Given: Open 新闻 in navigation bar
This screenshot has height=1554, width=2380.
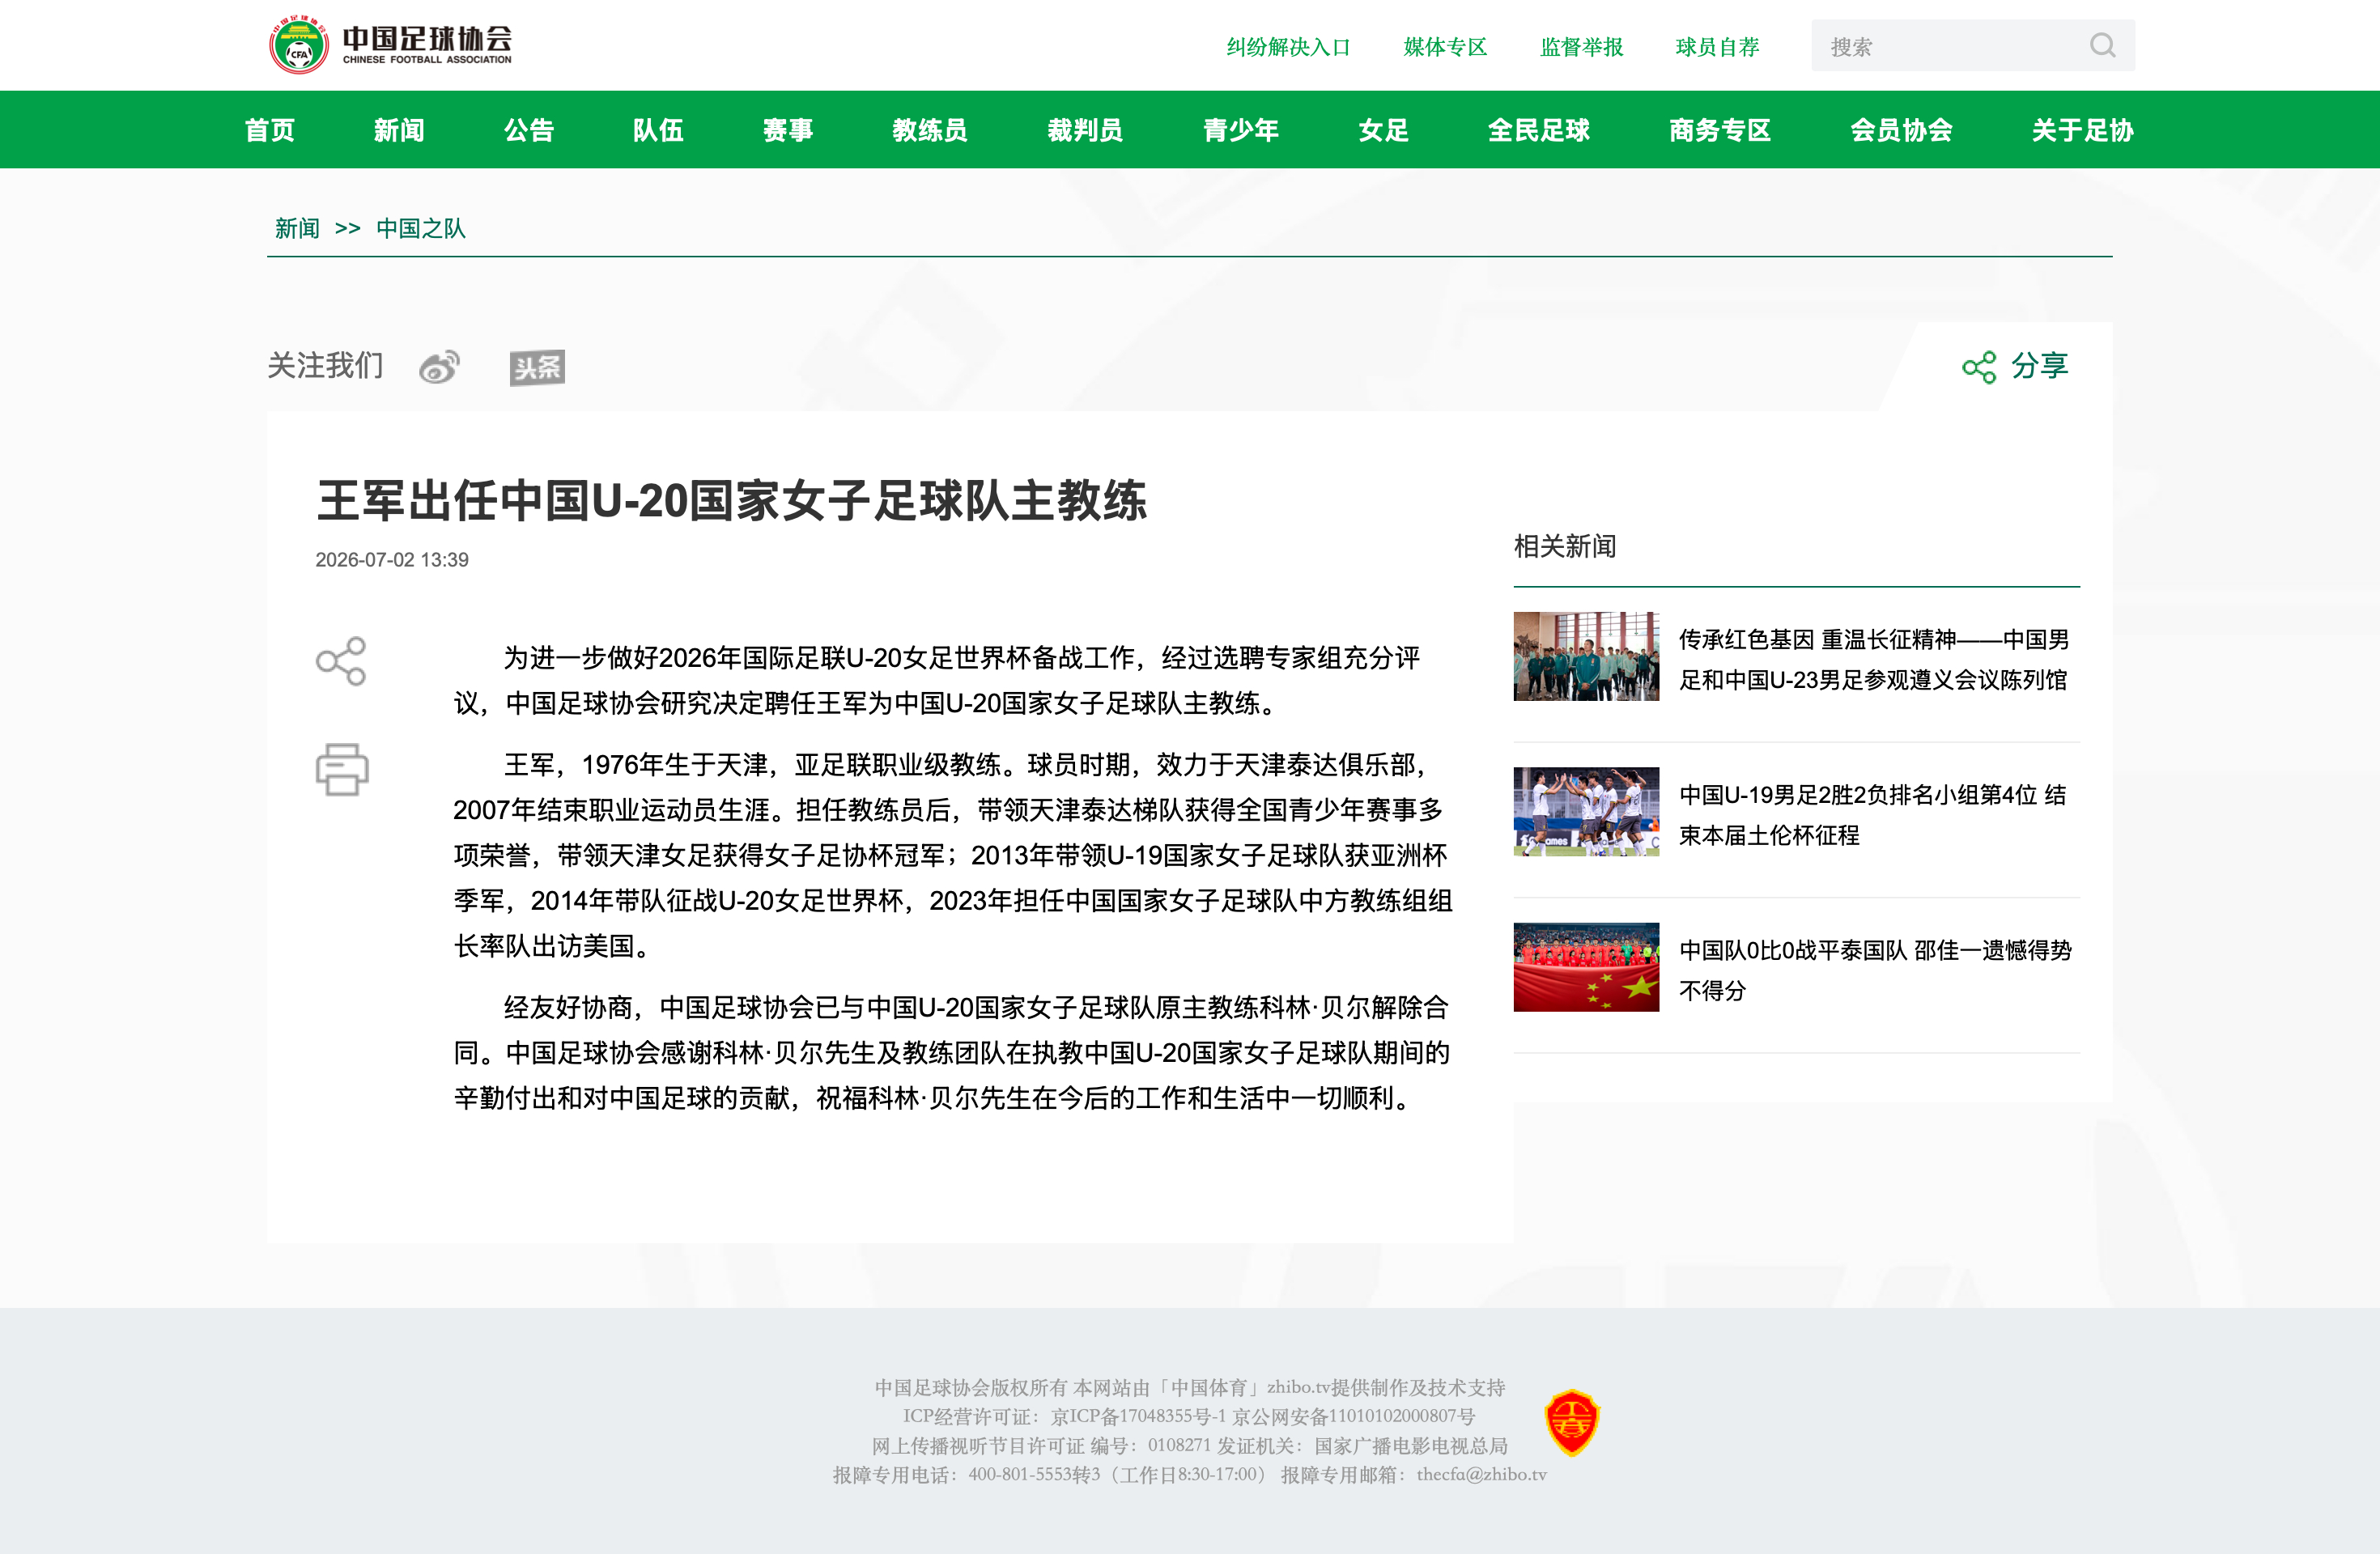Looking at the screenshot, I should coord(399,130).
